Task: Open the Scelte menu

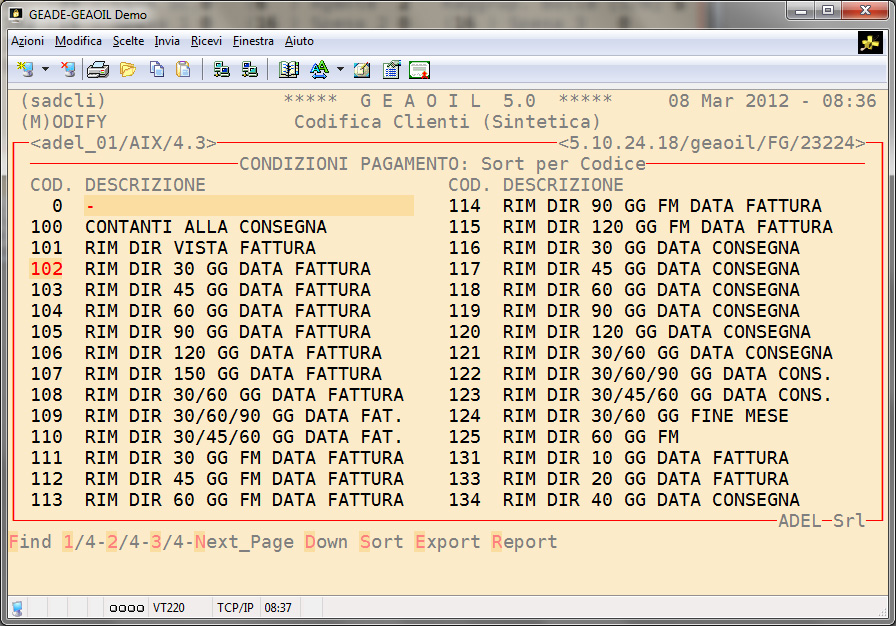Action: pyautogui.click(x=128, y=41)
